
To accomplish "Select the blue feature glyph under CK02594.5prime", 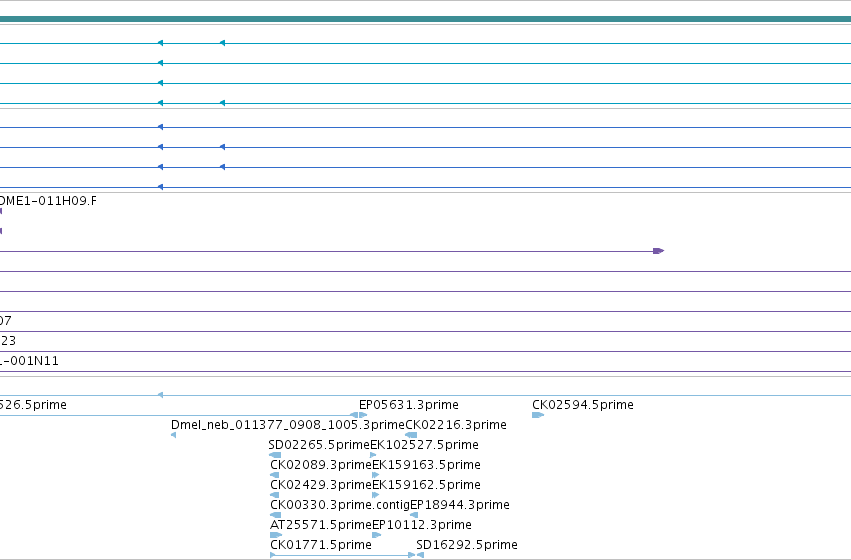I will click(x=538, y=415).
